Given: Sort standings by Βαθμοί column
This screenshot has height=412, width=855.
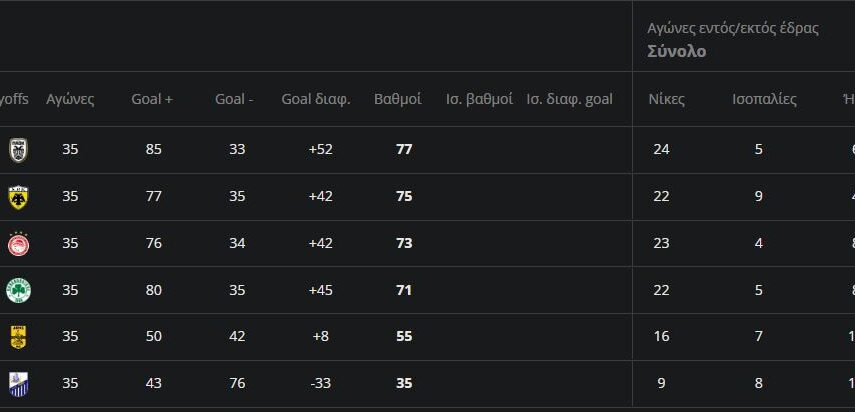Looking at the screenshot, I should point(397,99).
